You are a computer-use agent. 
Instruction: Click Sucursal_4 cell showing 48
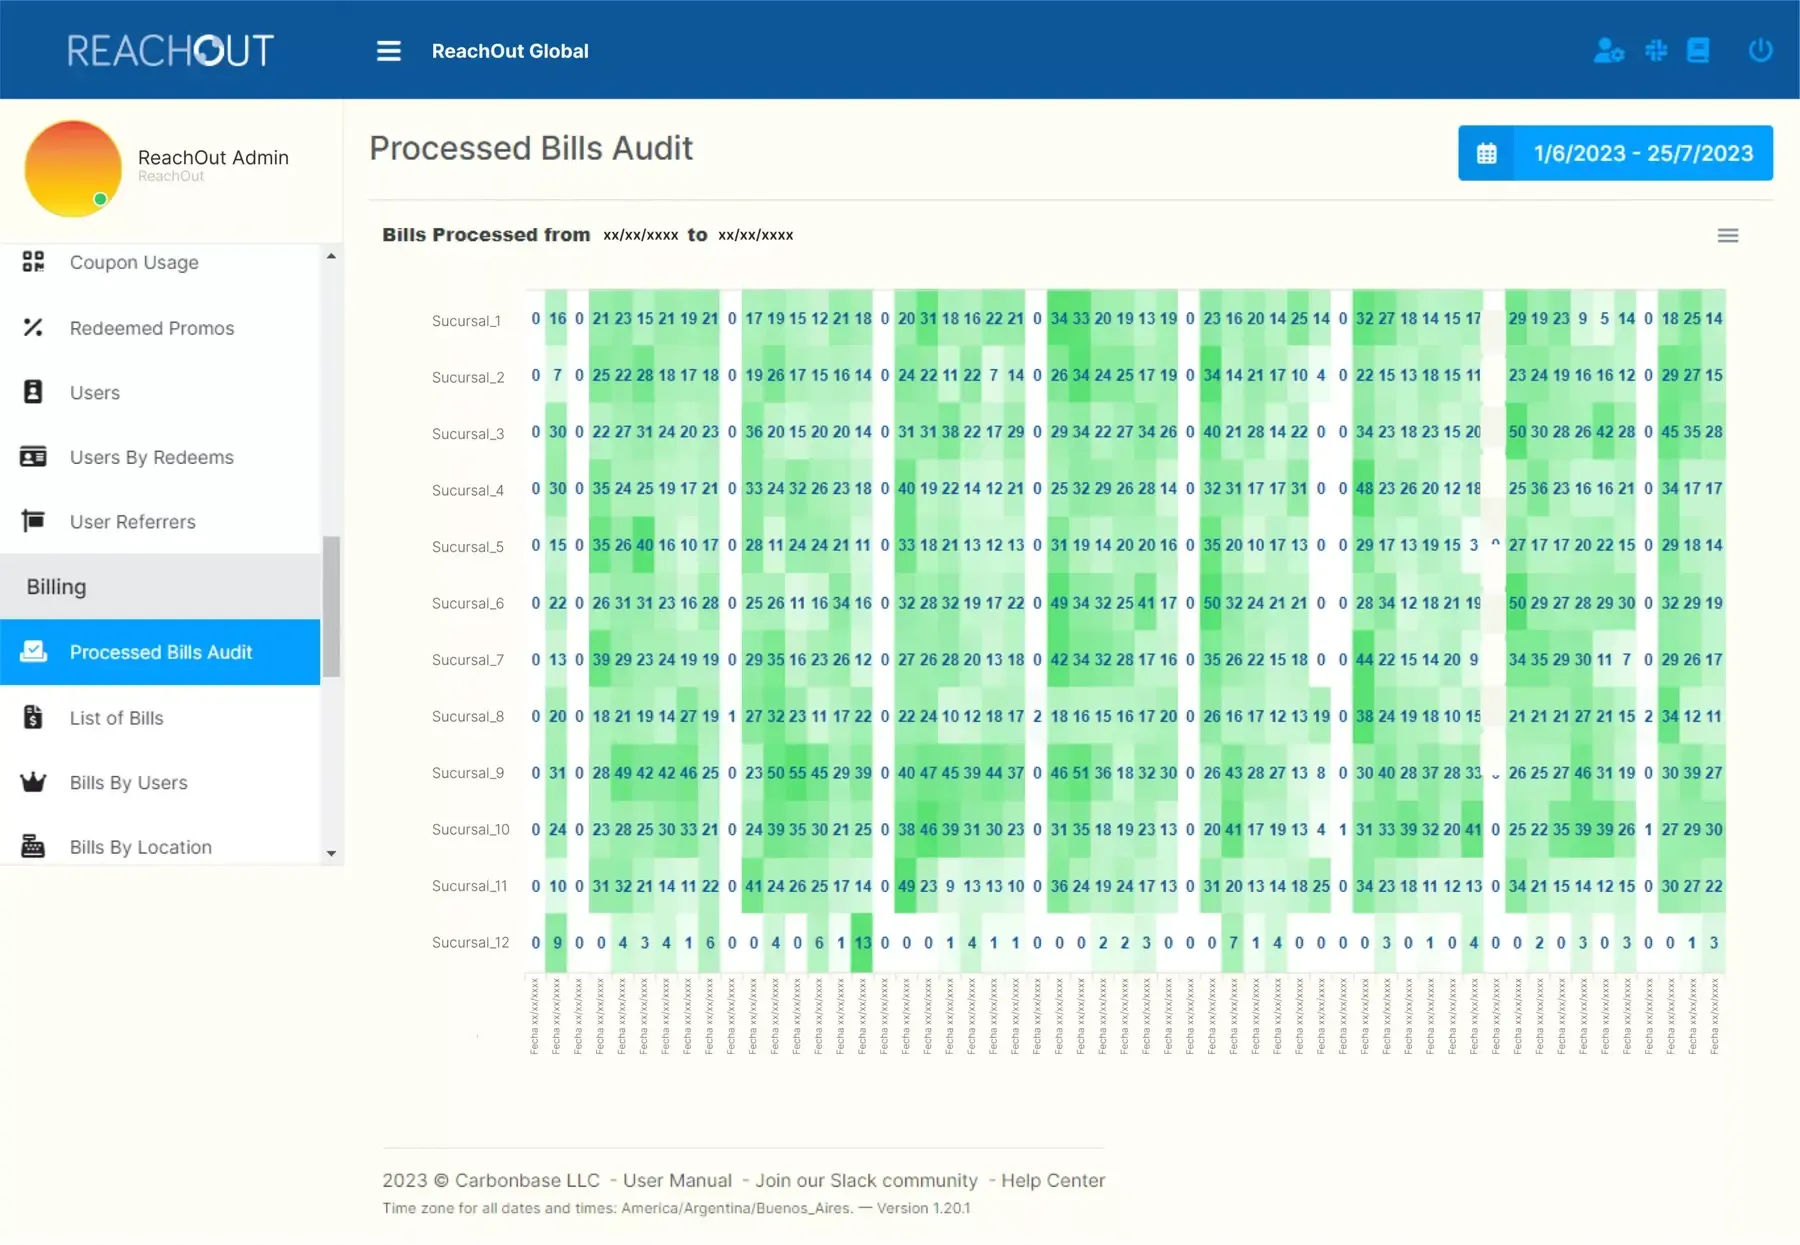coord(1364,489)
